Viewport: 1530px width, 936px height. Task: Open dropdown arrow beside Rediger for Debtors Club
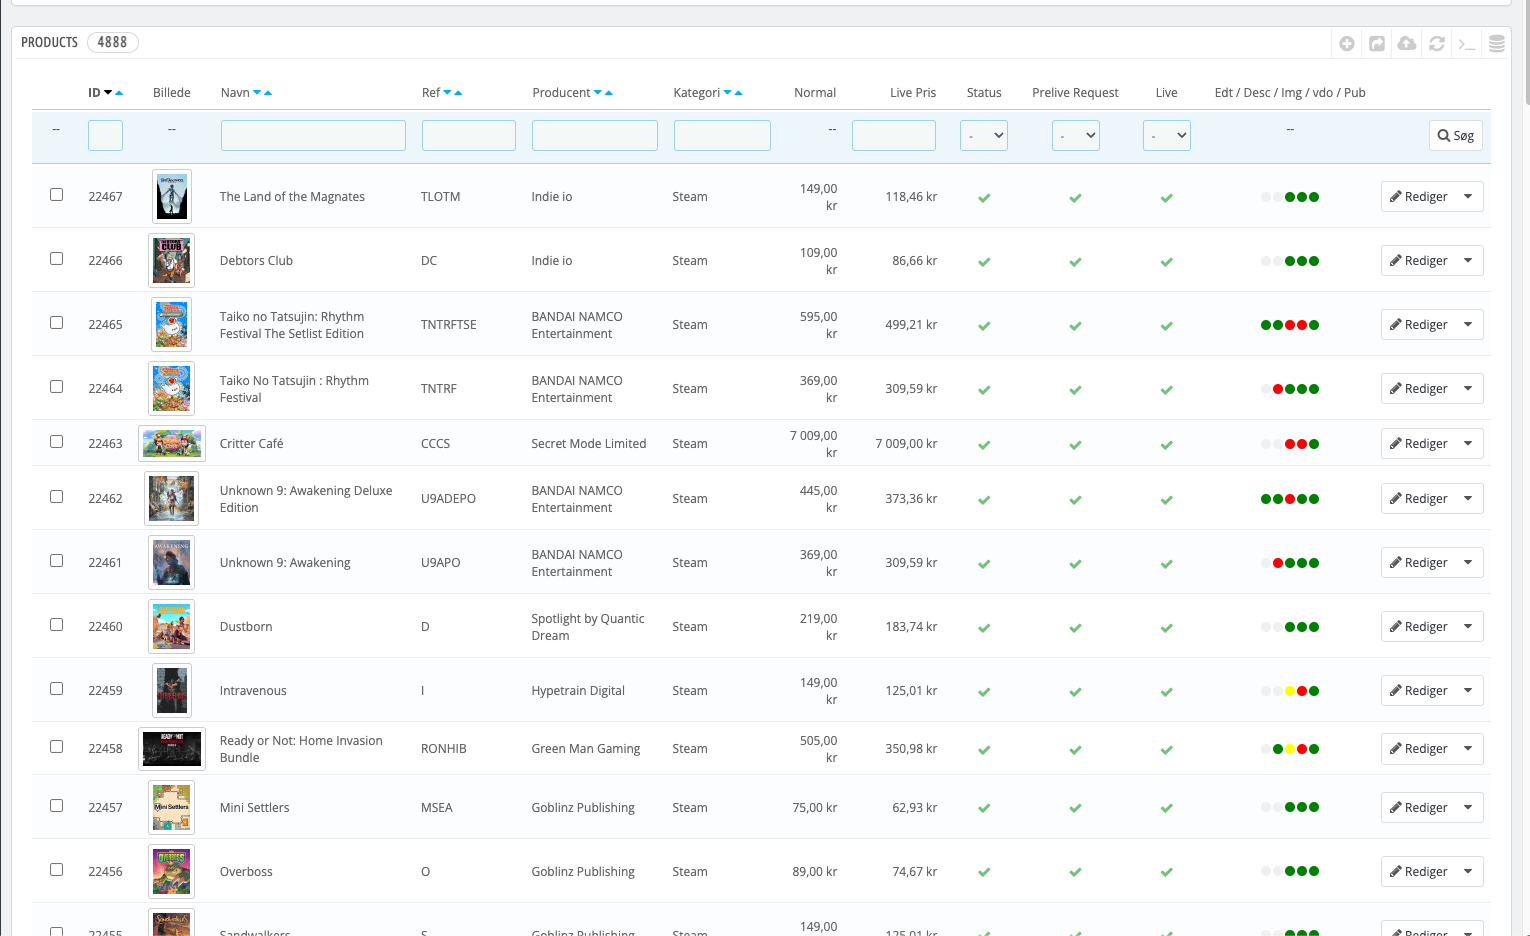1468,260
